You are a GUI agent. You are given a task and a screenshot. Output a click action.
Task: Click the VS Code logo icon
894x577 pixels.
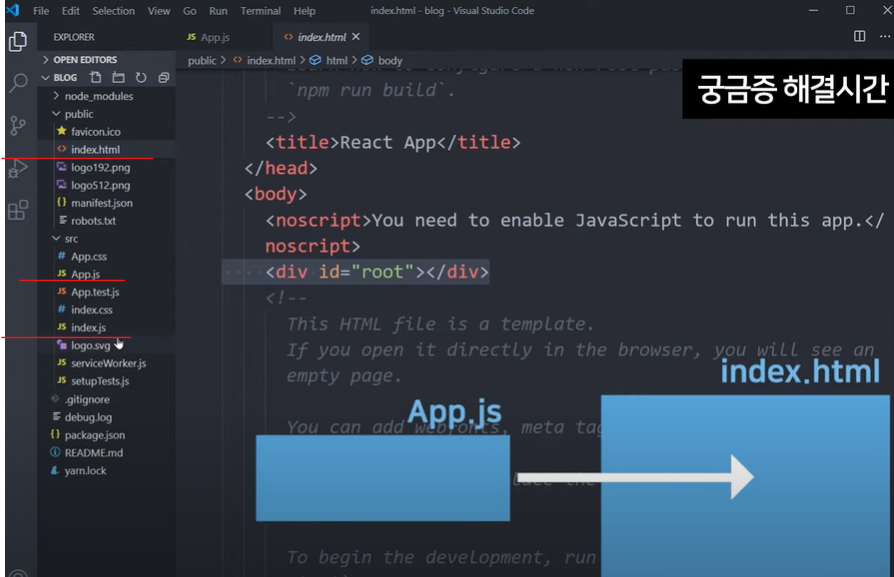[13, 10]
